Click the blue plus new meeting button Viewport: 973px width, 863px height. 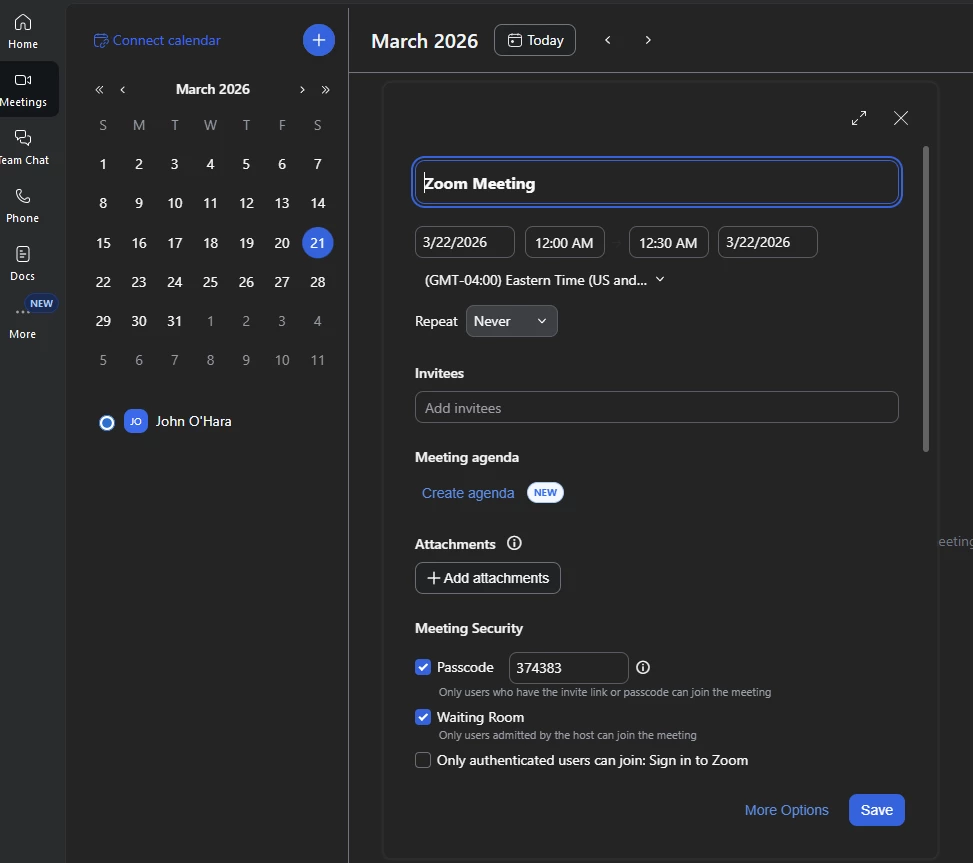click(x=318, y=40)
